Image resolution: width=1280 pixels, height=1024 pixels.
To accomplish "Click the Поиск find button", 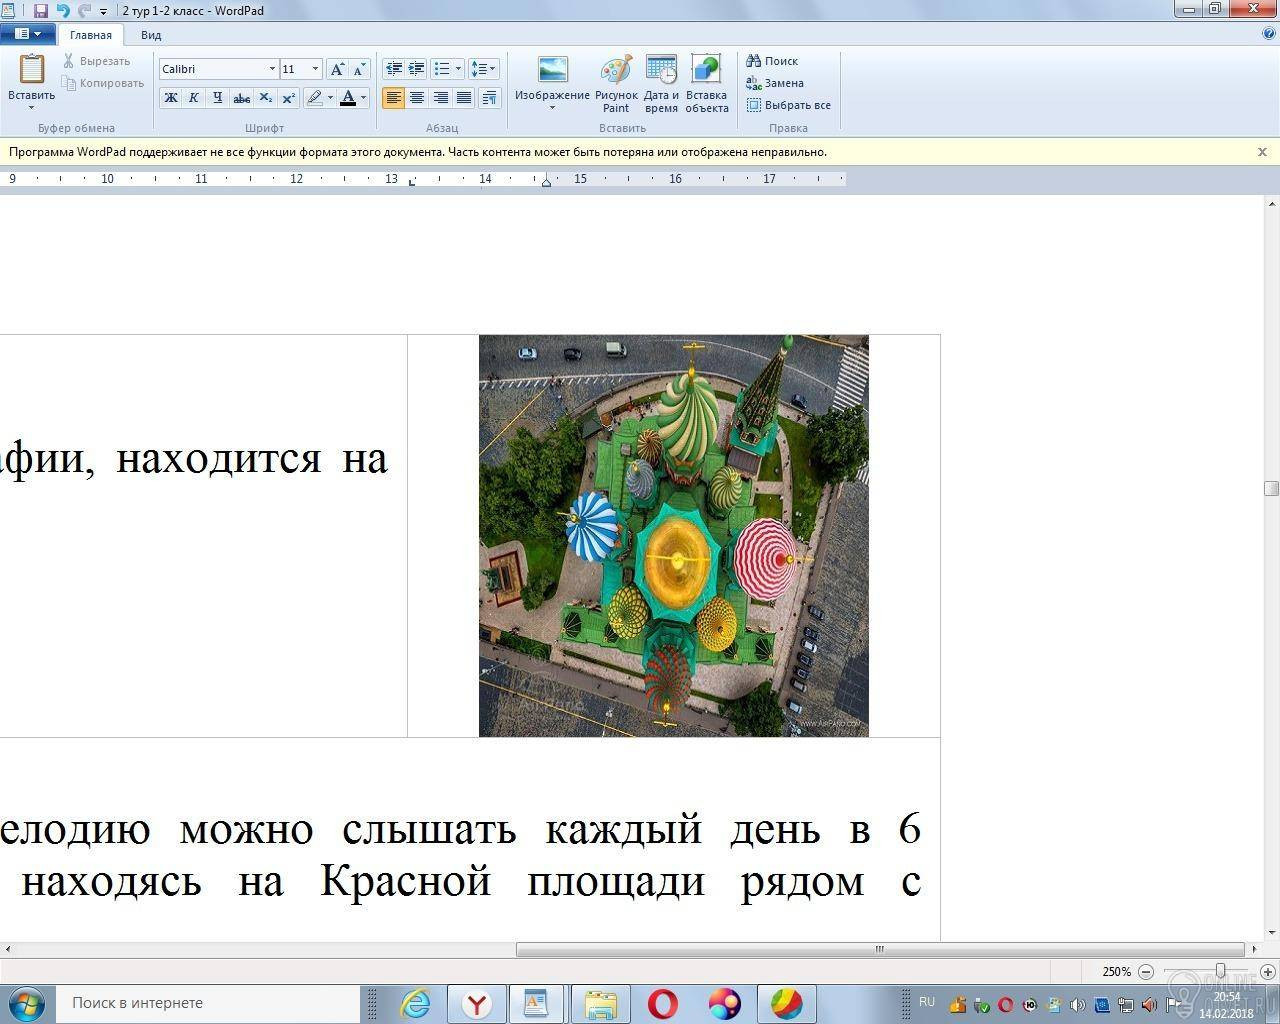I will coord(772,61).
